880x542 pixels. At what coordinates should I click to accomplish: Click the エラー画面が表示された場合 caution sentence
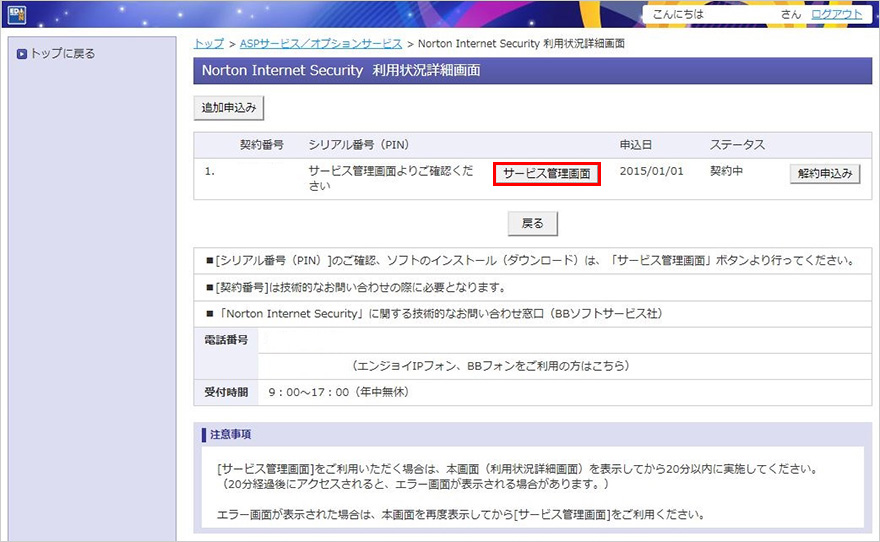point(461,515)
